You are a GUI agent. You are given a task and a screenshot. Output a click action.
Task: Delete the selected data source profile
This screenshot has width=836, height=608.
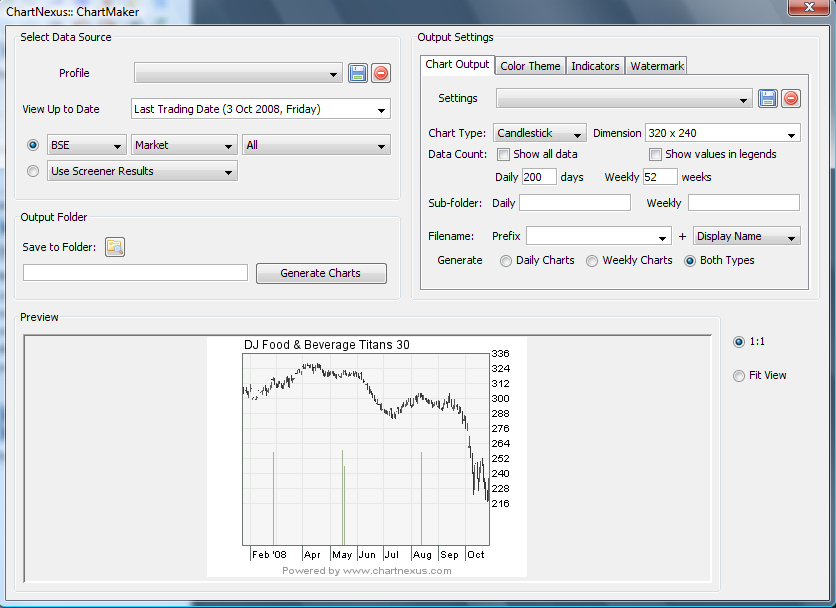pos(381,73)
